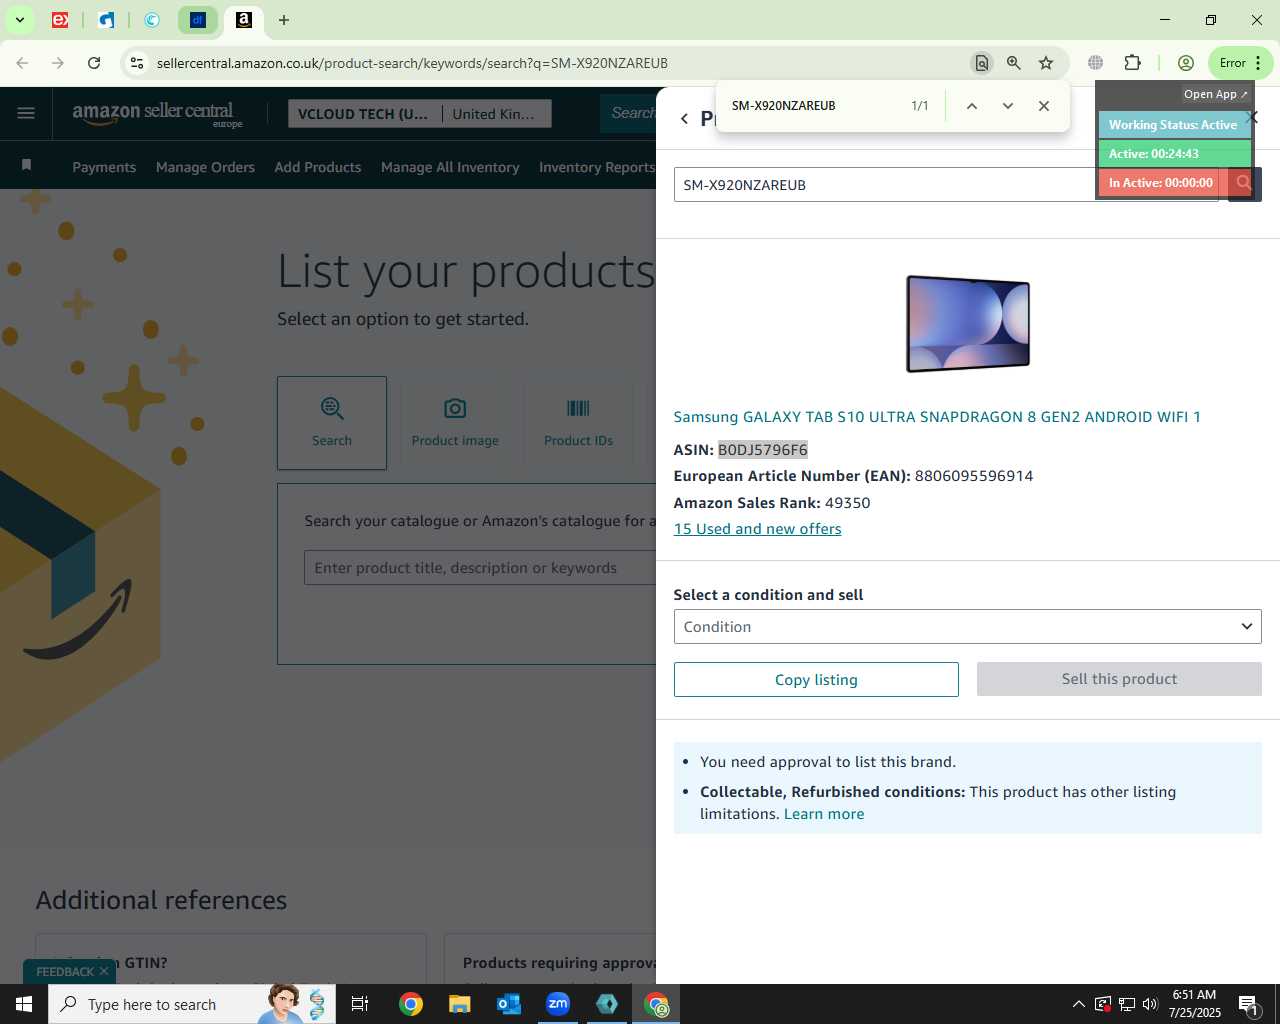Click the product keywords search field

point(480,568)
